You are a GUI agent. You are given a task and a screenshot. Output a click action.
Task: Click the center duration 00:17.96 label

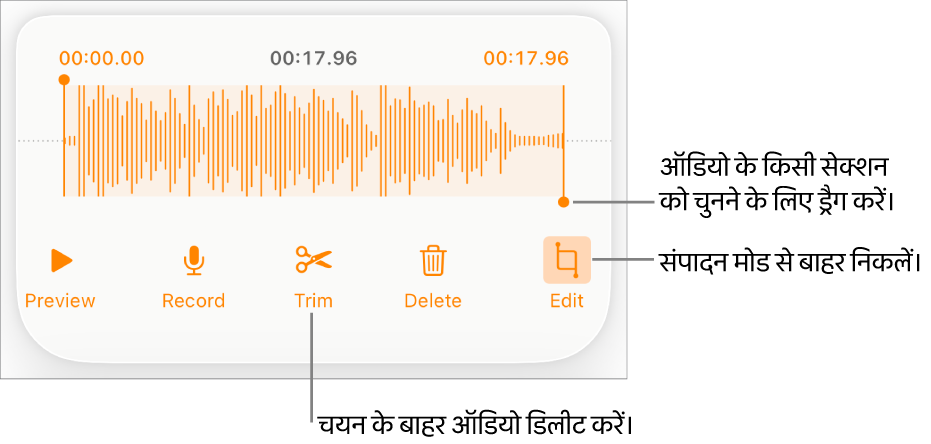314,58
